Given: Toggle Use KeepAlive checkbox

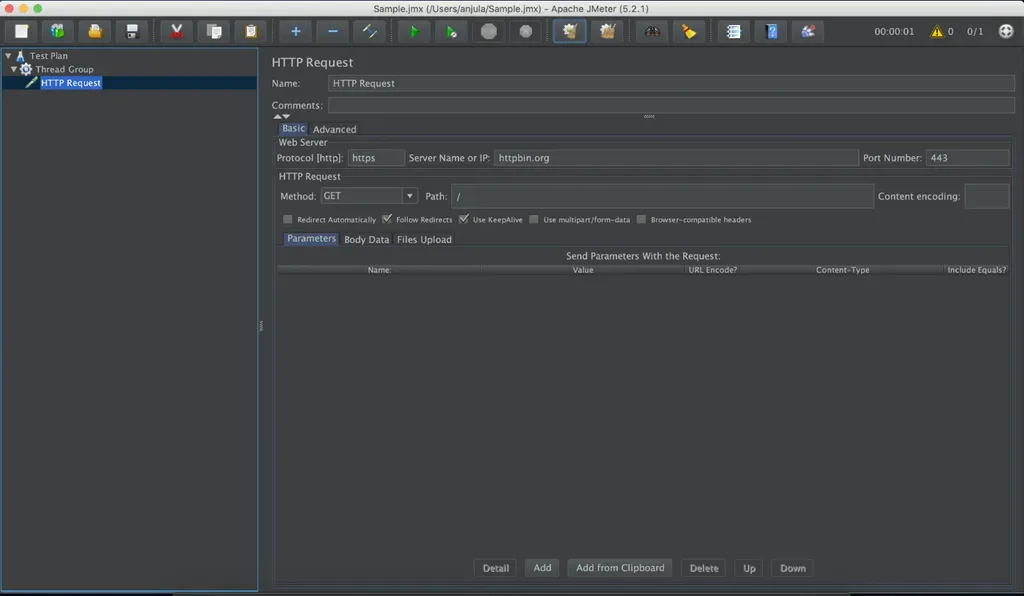Looking at the screenshot, I should 464,219.
